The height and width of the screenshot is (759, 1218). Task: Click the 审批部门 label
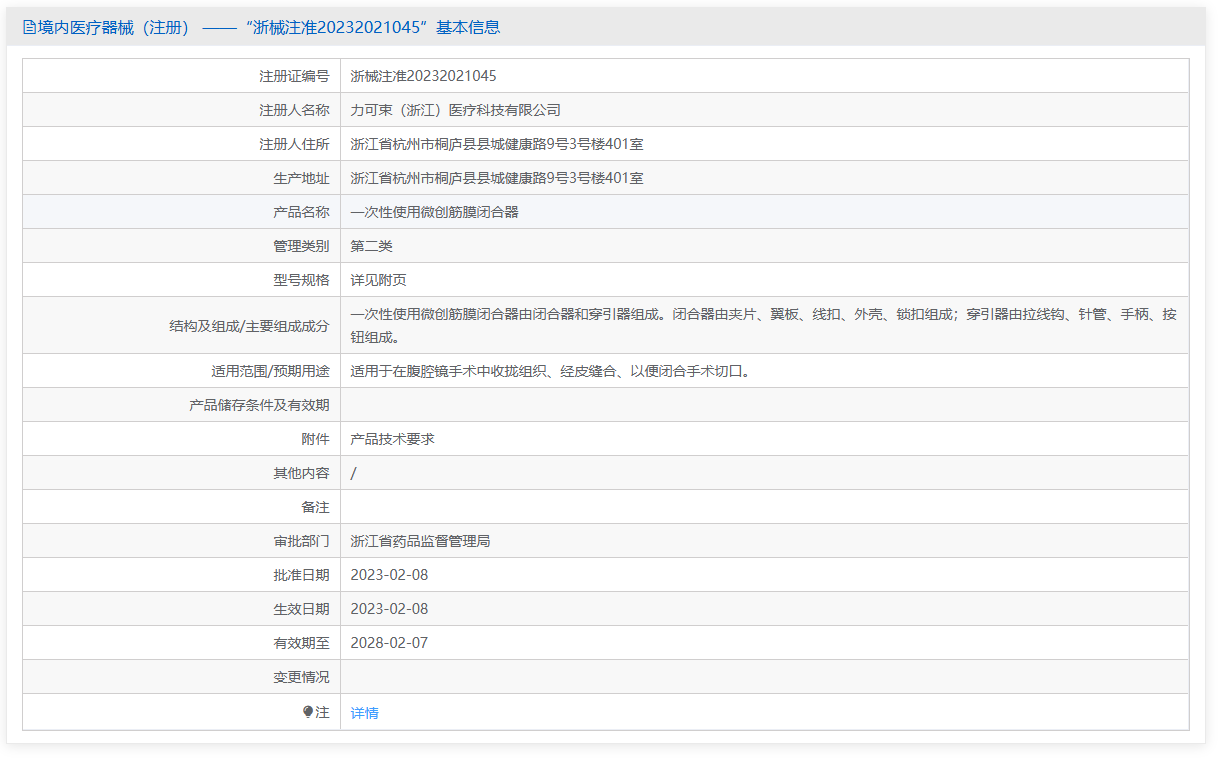point(301,541)
